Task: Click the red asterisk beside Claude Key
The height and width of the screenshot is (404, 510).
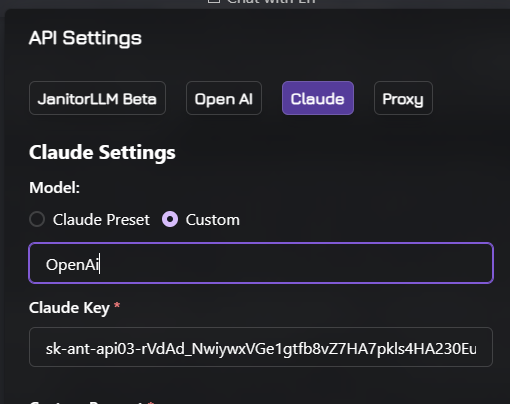Action: click(x=117, y=306)
